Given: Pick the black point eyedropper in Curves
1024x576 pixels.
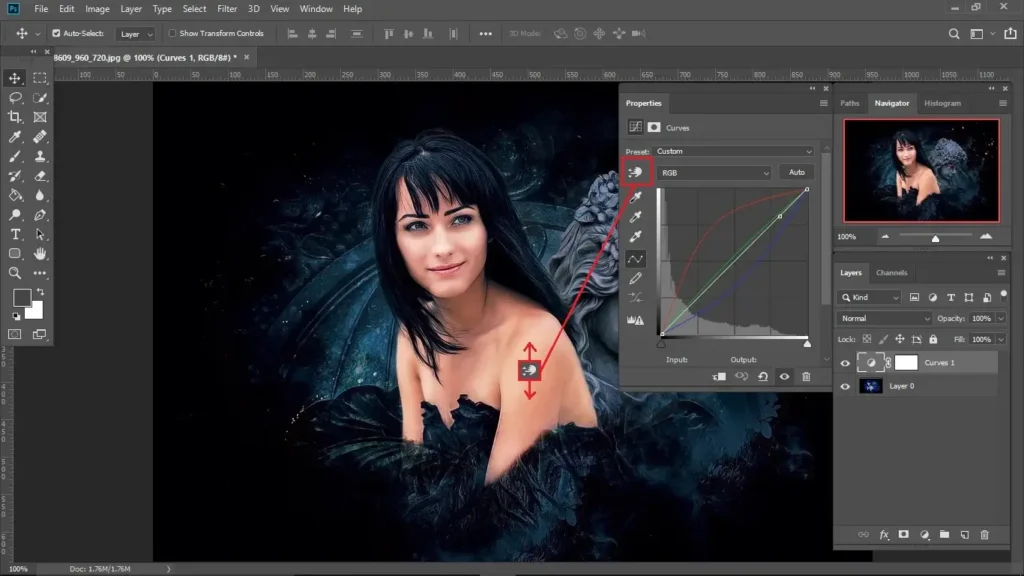Looking at the screenshot, I should point(635,197).
